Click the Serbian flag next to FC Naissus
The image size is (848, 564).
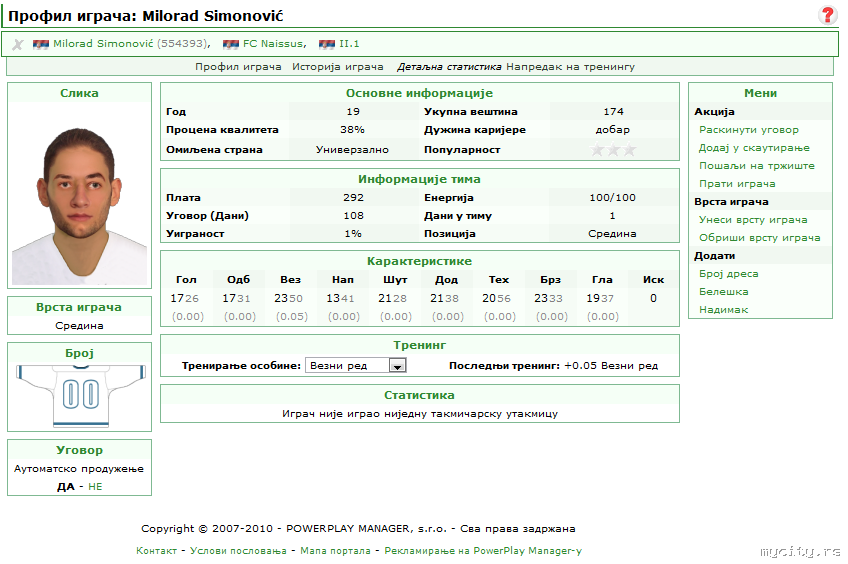coord(231,44)
